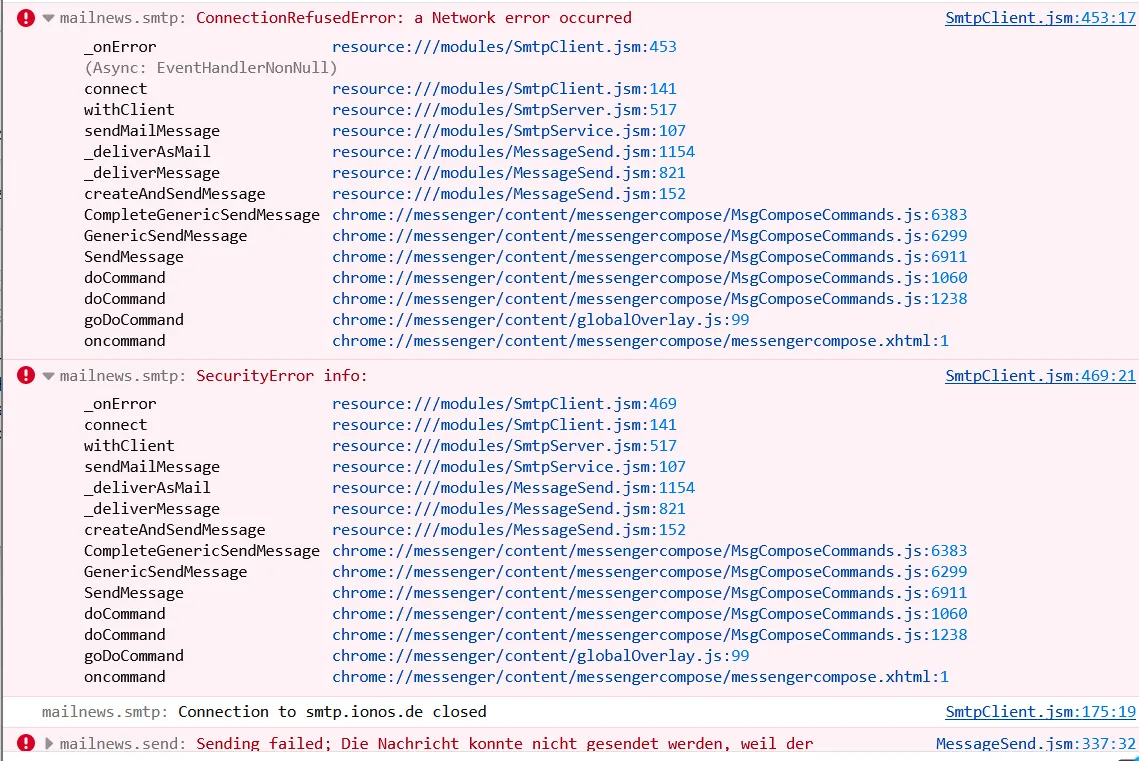
Task: Select 'GenericSendMessage' in SecurityError trace
Action: [166, 572]
